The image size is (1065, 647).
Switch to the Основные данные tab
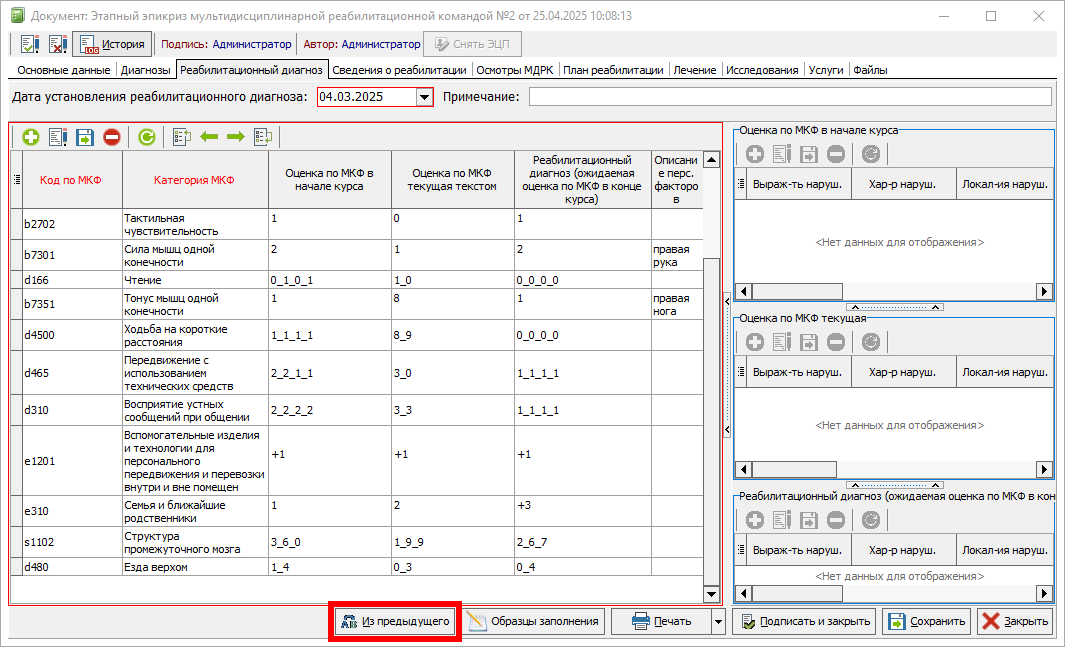point(64,70)
